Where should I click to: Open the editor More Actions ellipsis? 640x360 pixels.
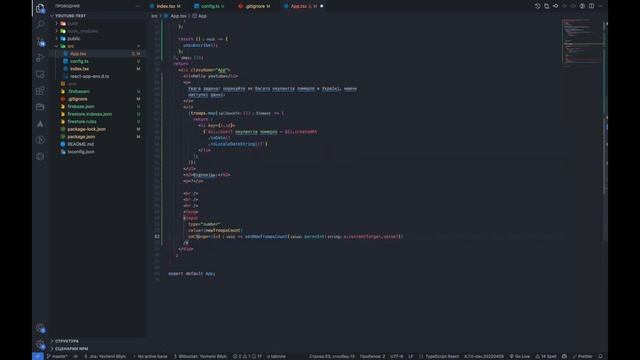[x=600, y=6]
